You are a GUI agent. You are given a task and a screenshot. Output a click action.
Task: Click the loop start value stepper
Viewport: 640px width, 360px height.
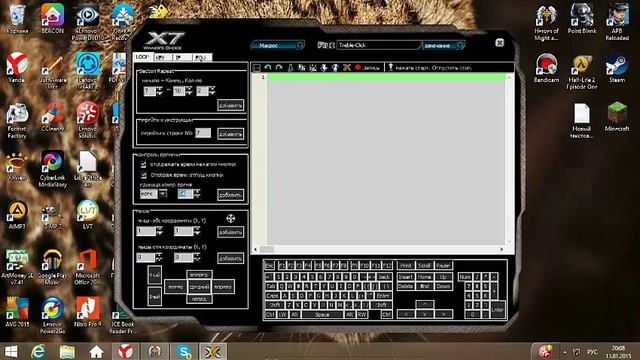coord(159,91)
